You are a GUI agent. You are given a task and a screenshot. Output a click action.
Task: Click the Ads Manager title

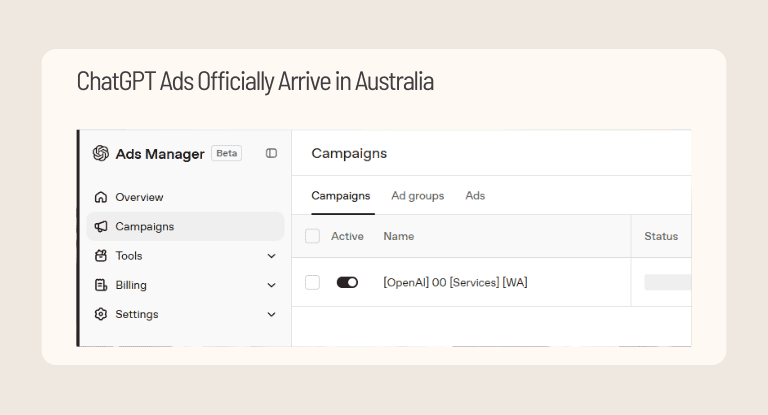pos(160,154)
